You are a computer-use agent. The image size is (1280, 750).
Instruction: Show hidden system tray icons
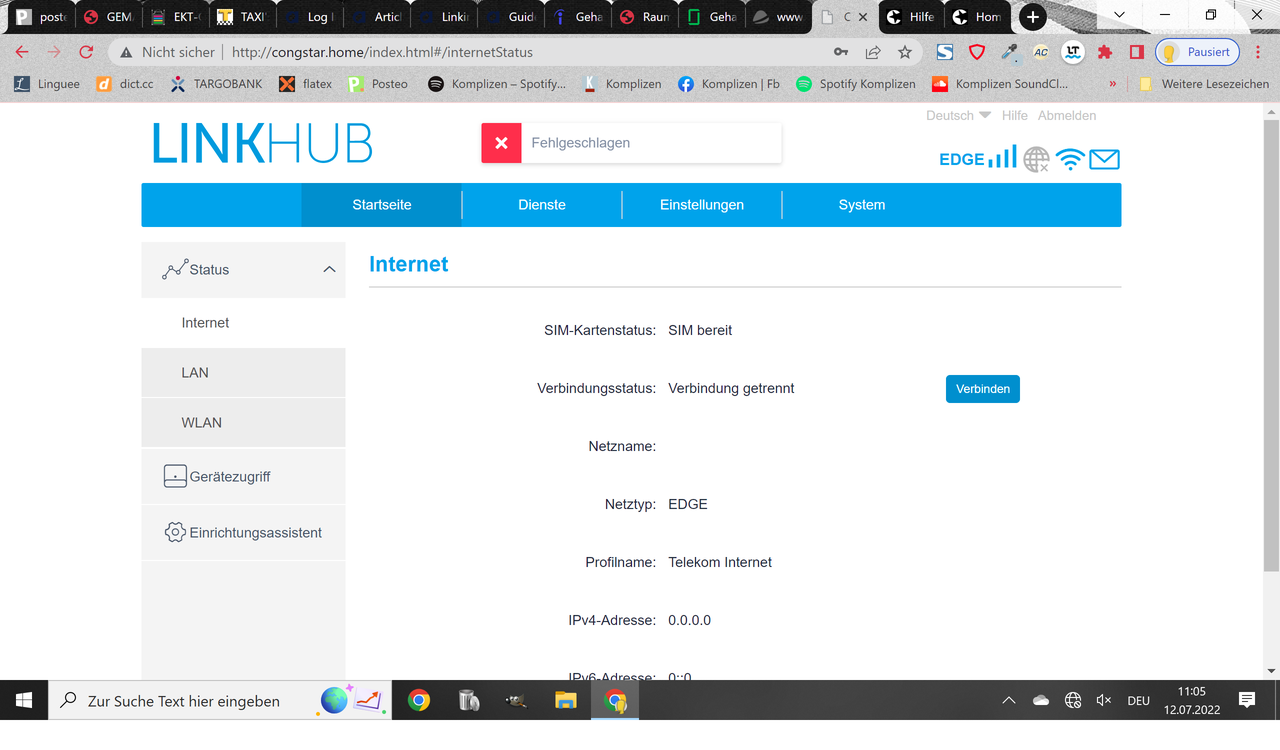tap(1008, 701)
